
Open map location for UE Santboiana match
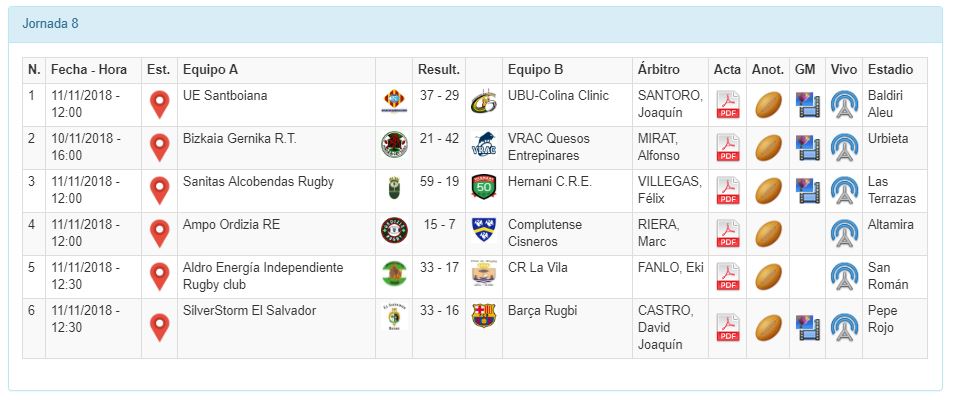[159, 105]
